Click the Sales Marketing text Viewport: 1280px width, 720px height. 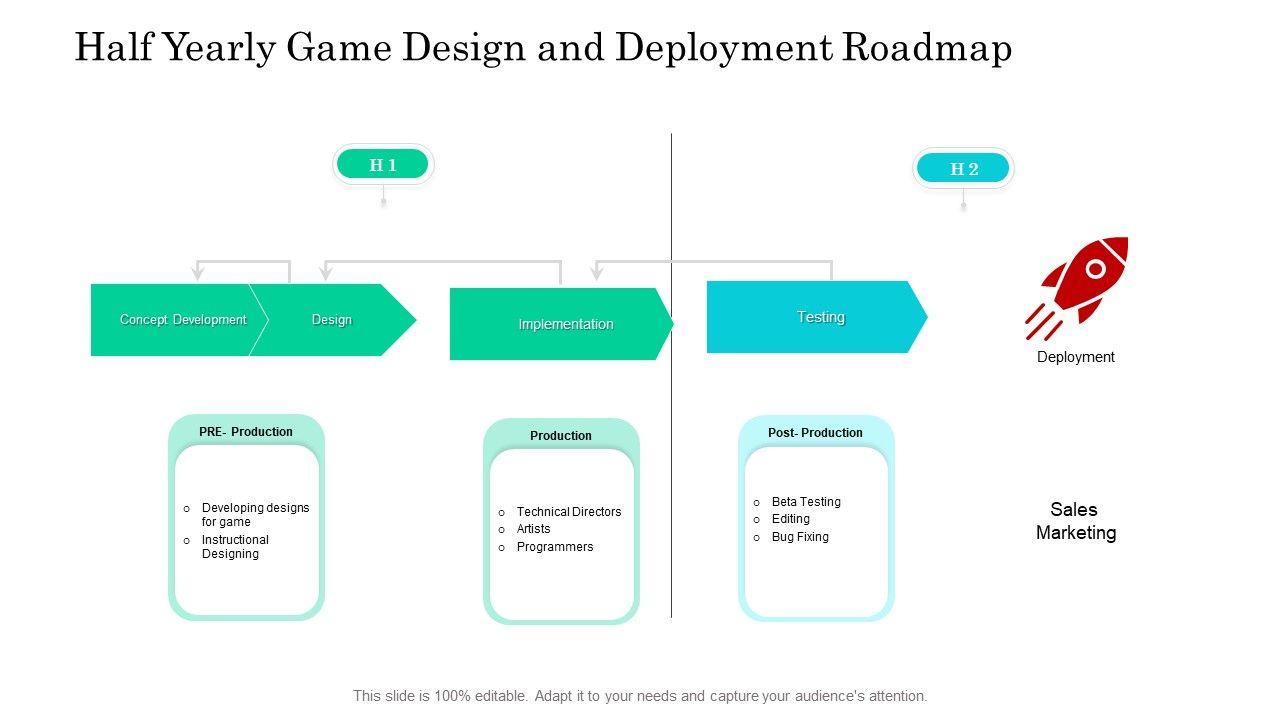point(1076,521)
